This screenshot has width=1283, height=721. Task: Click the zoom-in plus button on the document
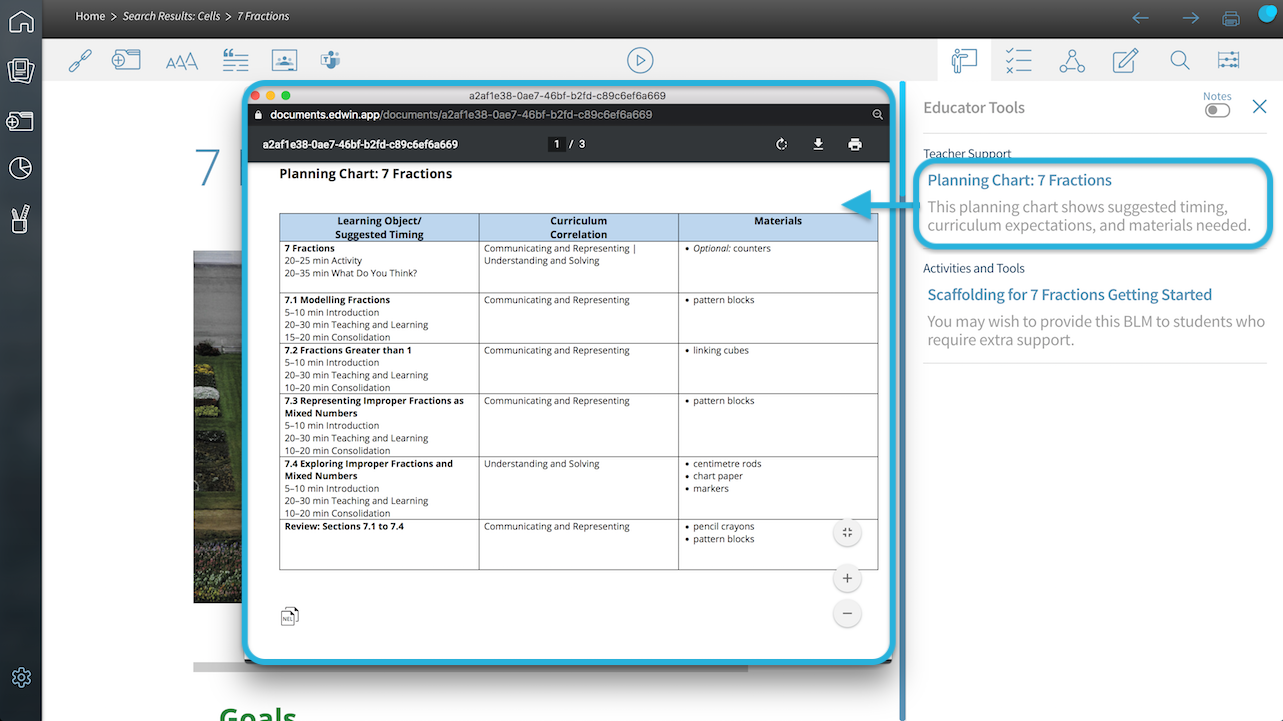pyautogui.click(x=847, y=578)
